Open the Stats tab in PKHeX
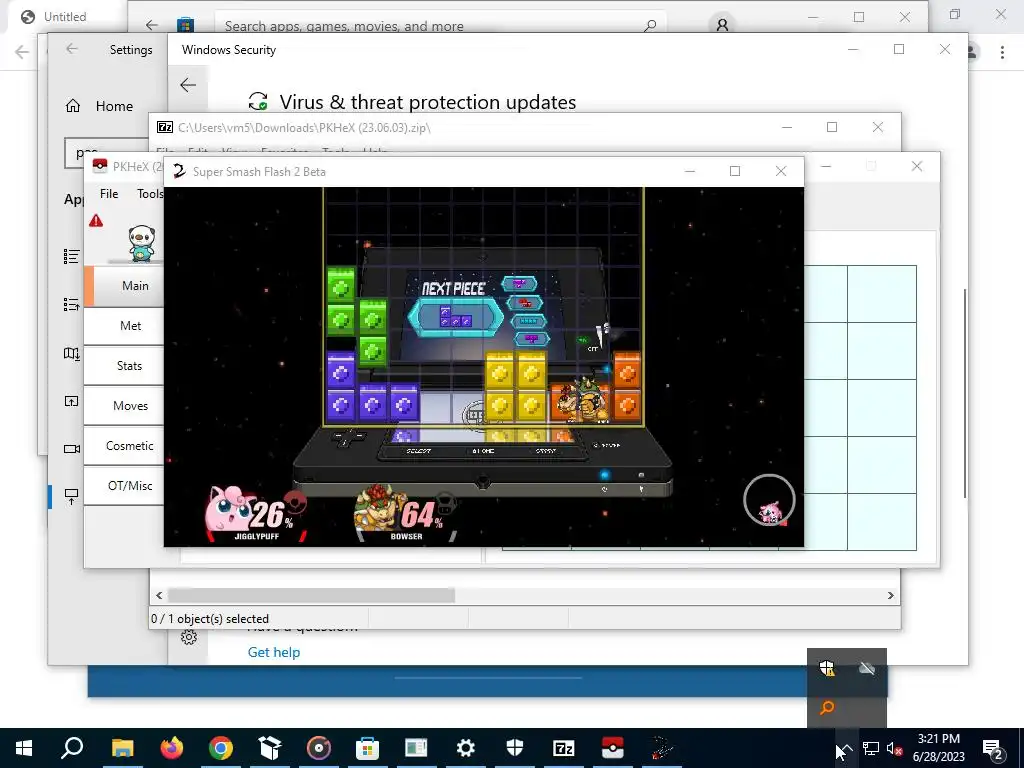This screenshot has width=1024, height=768. (124, 366)
